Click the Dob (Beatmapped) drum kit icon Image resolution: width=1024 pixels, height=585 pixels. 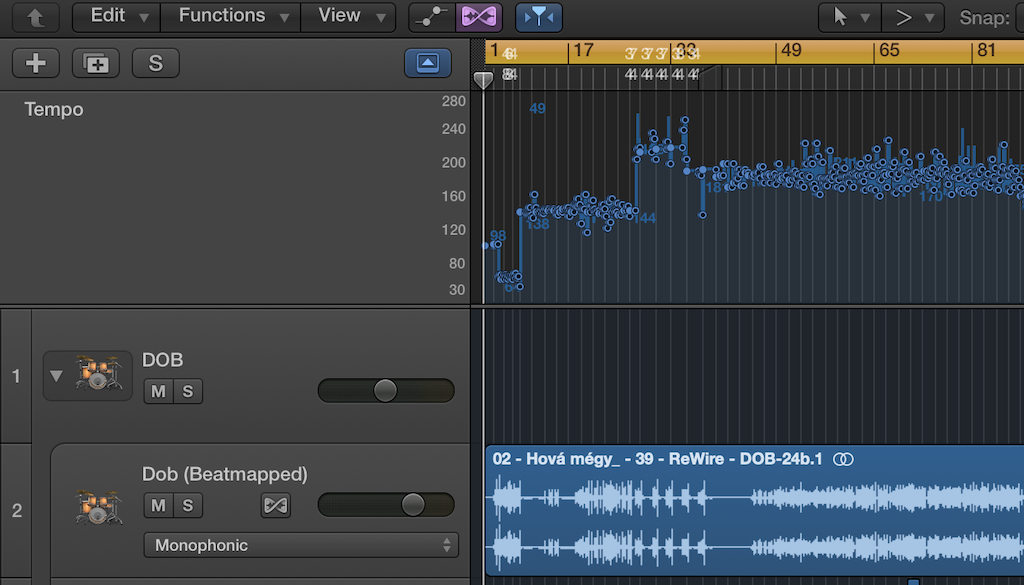click(98, 506)
